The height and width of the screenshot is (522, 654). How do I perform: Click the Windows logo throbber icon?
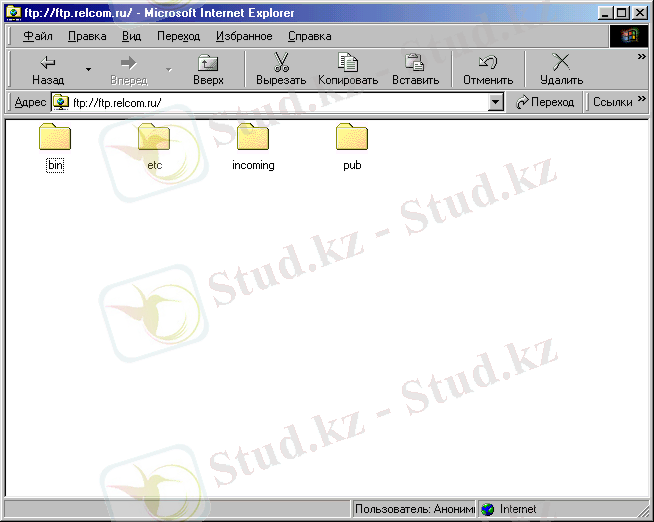coord(629,36)
